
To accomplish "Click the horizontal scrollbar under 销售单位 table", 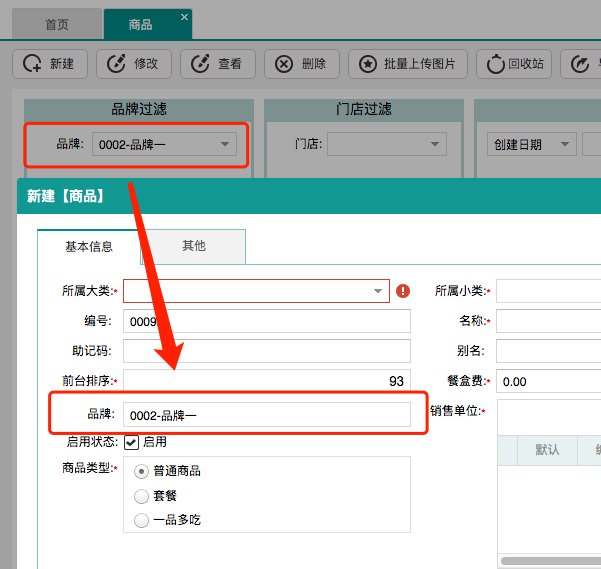I will pyautogui.click(x=550, y=561).
